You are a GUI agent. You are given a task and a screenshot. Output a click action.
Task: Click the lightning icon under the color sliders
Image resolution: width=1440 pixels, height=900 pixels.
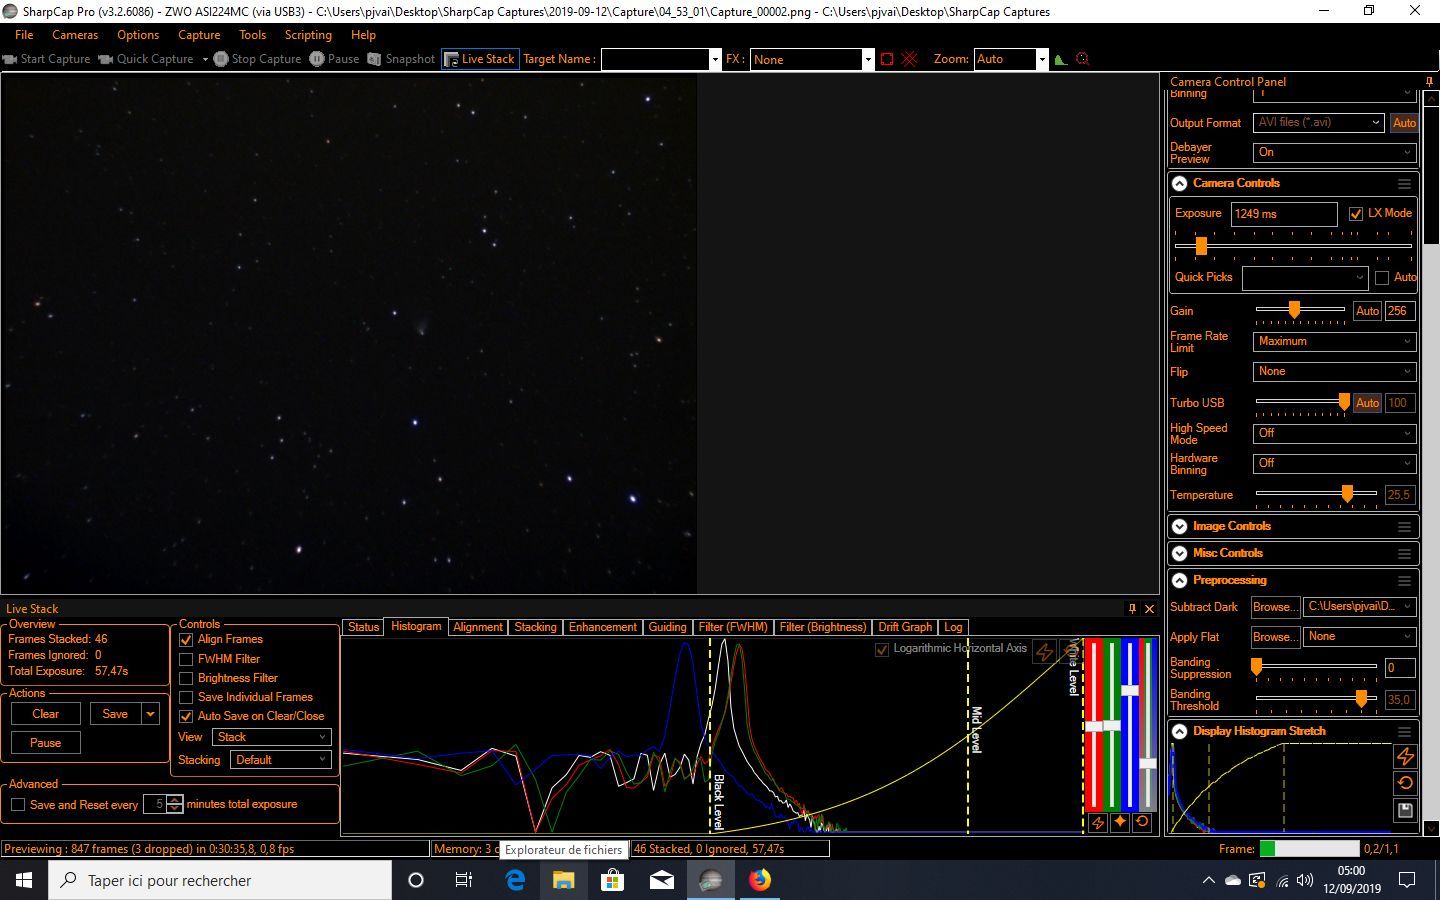[x=1098, y=822]
